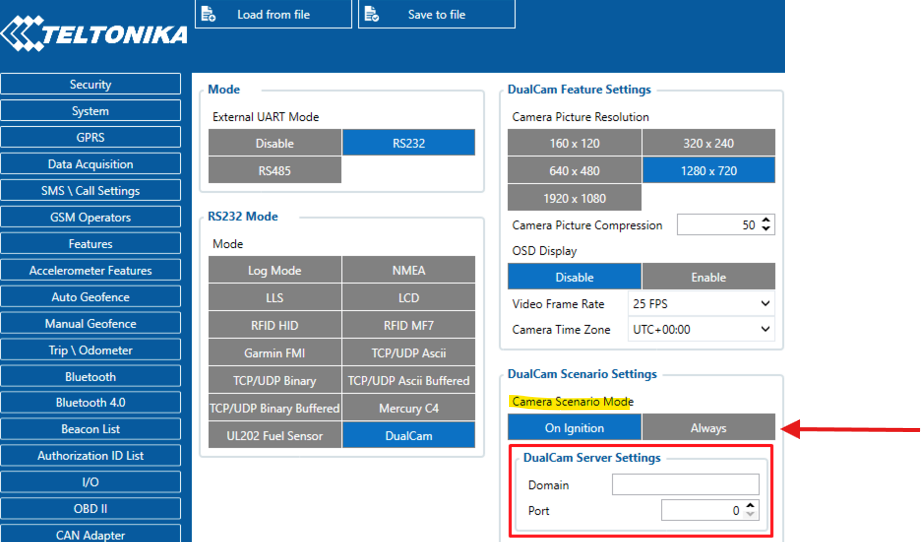The image size is (921, 542).
Task: Open GSM Operators section
Action: pos(90,217)
